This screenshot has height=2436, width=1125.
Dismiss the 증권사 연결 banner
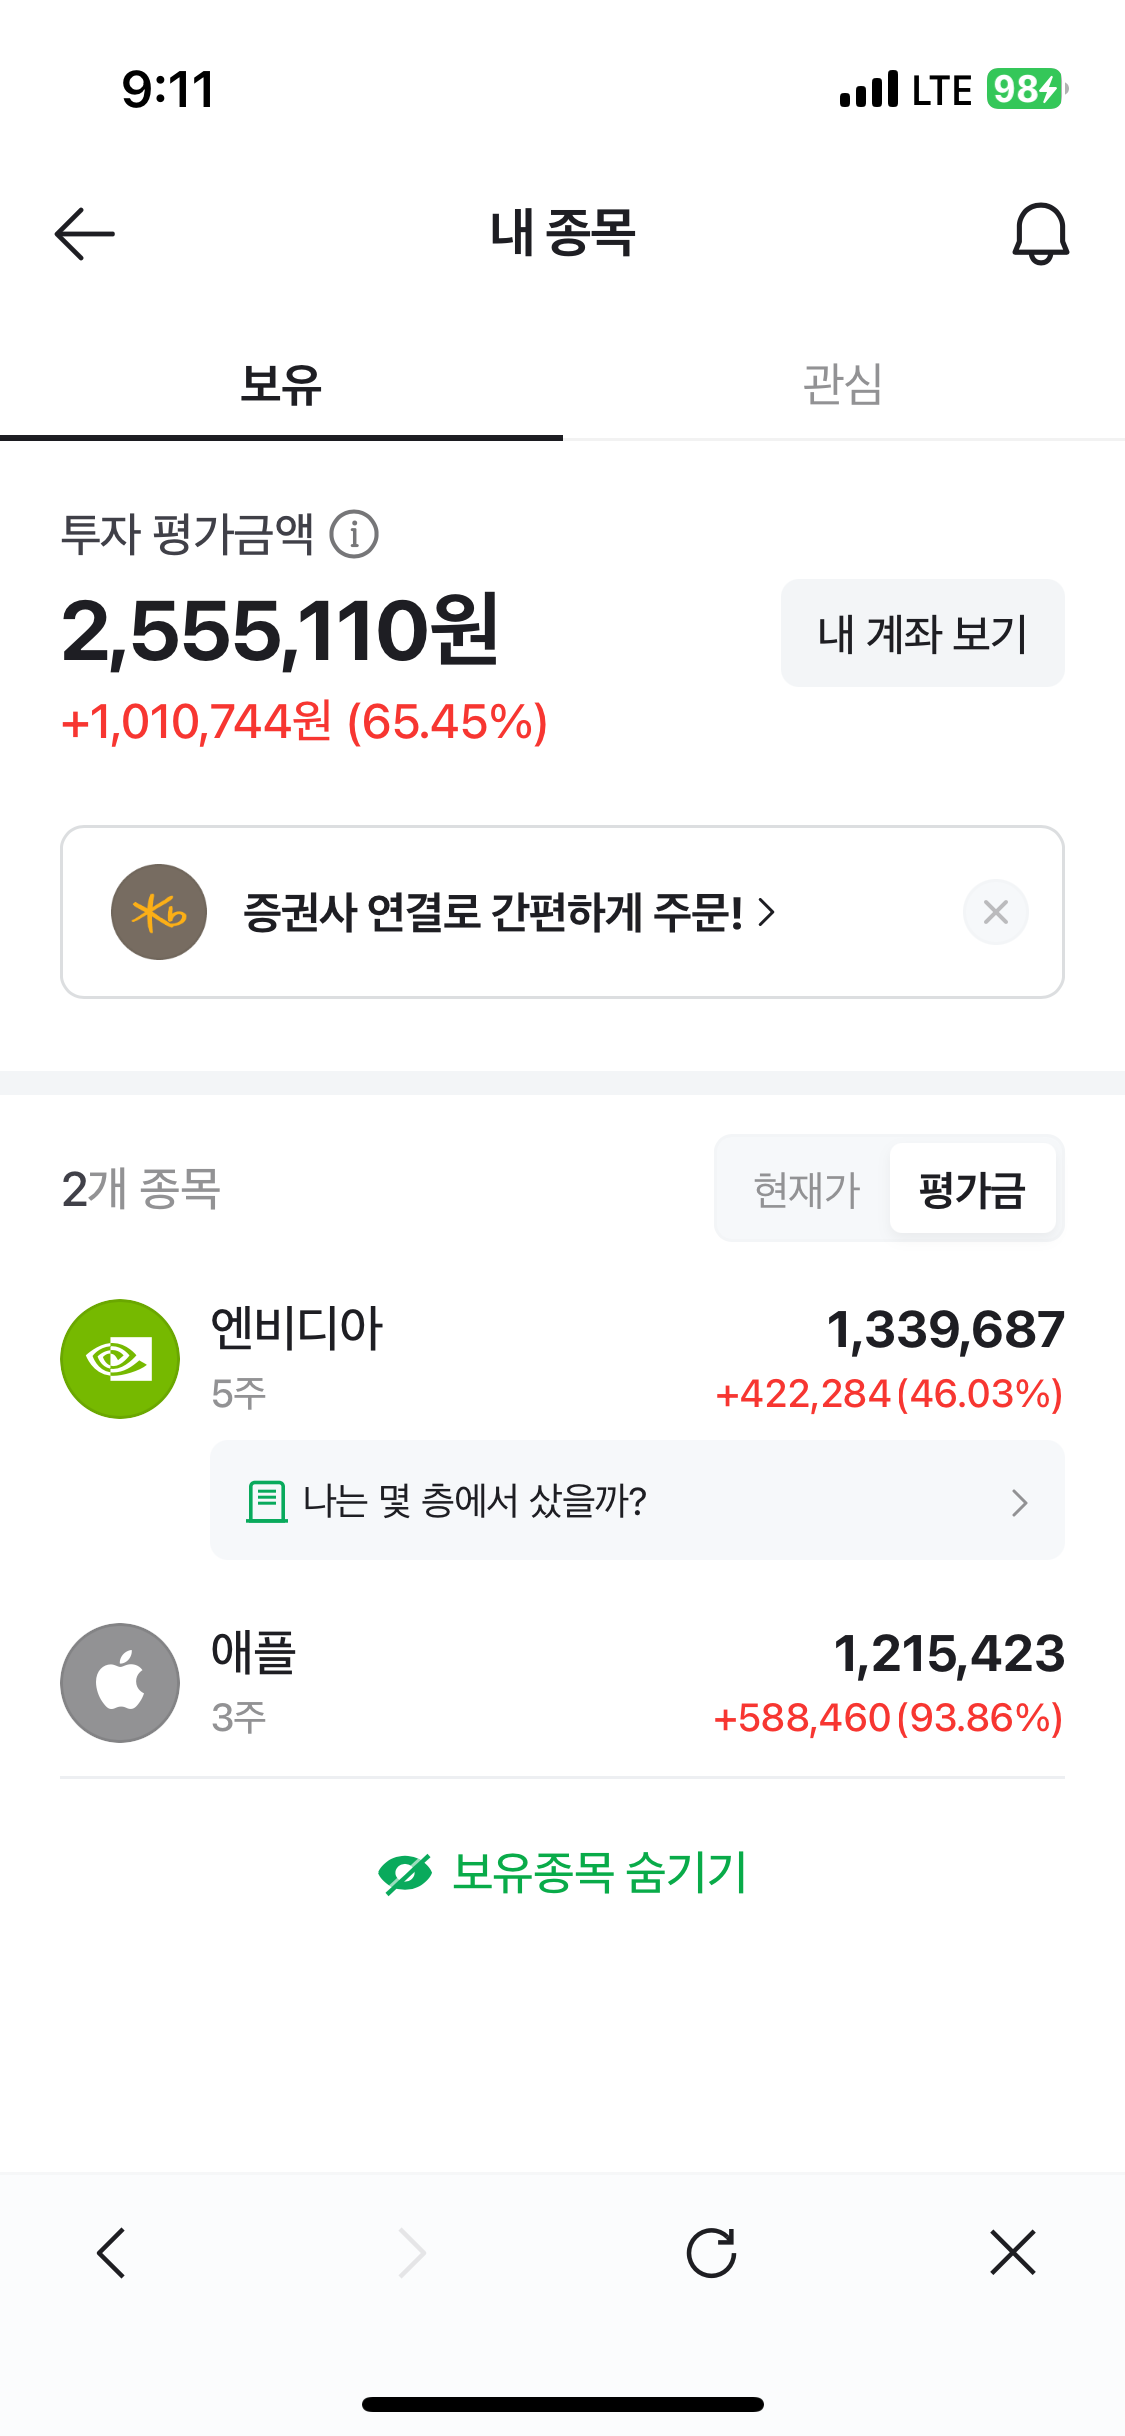995,912
